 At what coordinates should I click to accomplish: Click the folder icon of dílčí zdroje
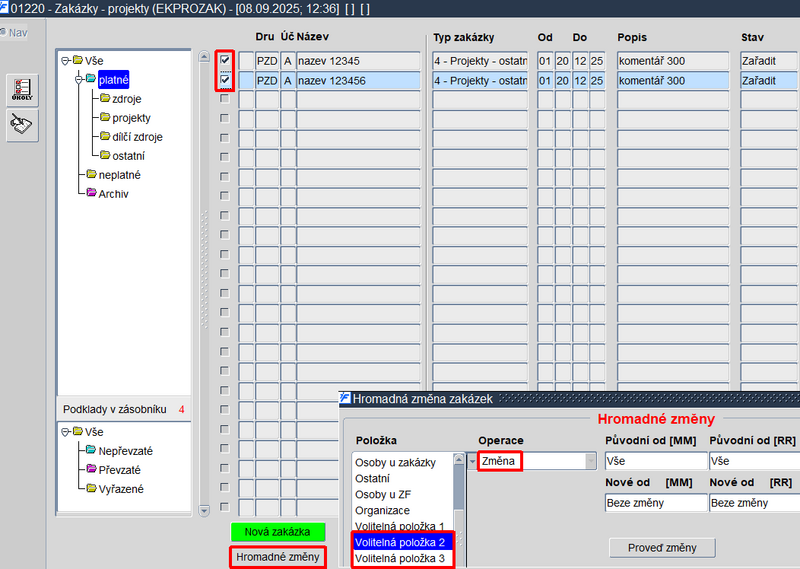(x=105, y=136)
